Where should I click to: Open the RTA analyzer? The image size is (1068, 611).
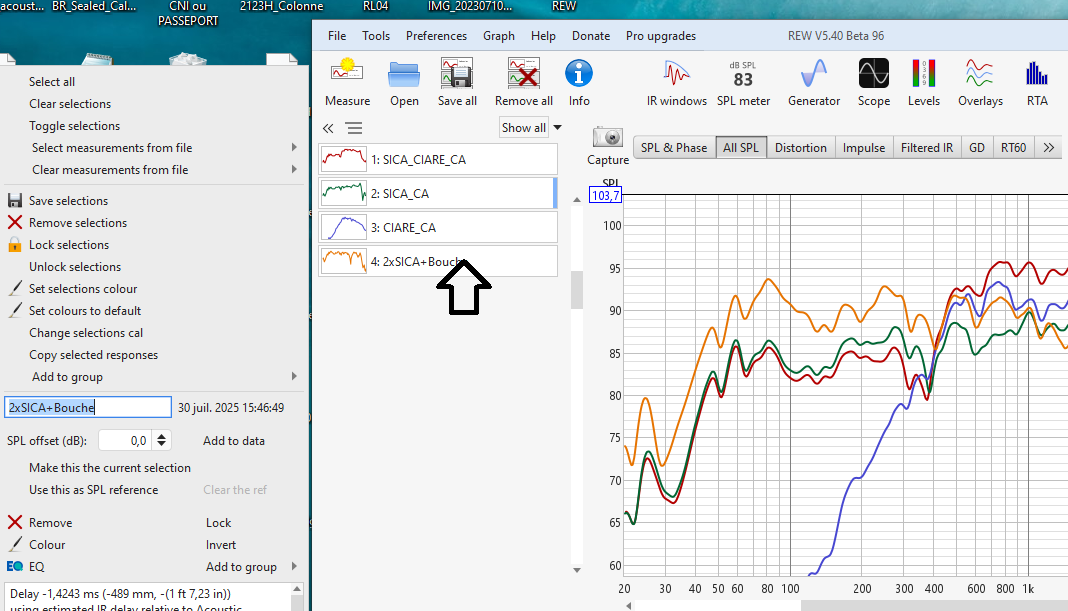(x=1036, y=82)
